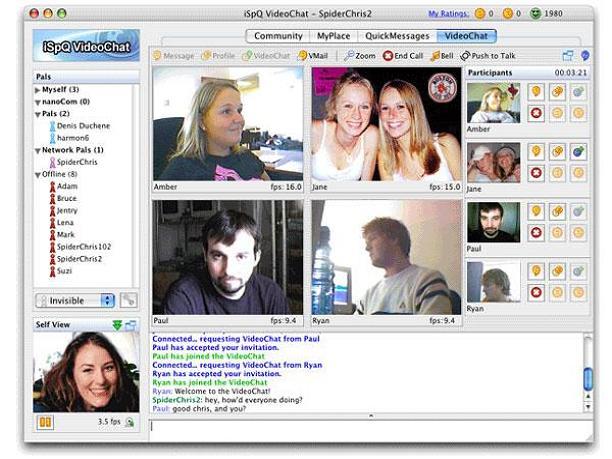Collapse the Network Pals (1) group
Viewport: 612px width, 459px height.
click(37, 150)
